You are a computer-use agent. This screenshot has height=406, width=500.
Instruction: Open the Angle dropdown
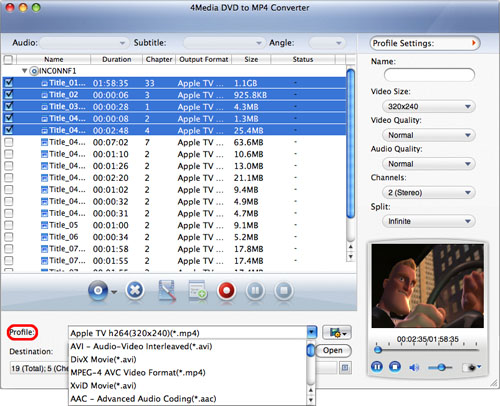tap(327, 43)
